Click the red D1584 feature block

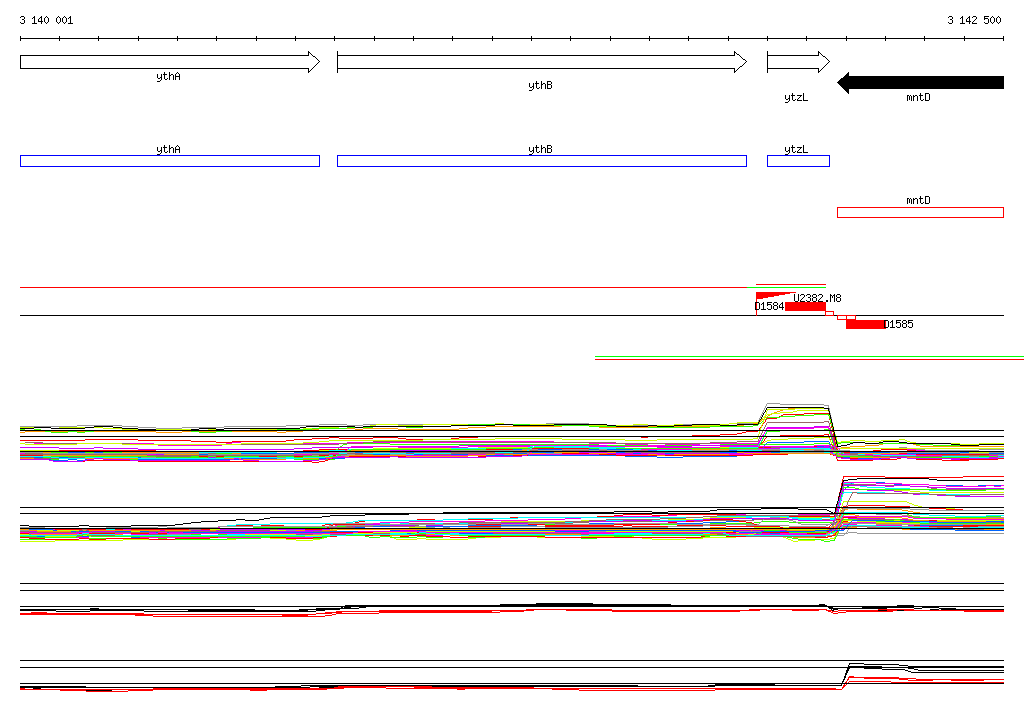pyautogui.click(x=805, y=306)
